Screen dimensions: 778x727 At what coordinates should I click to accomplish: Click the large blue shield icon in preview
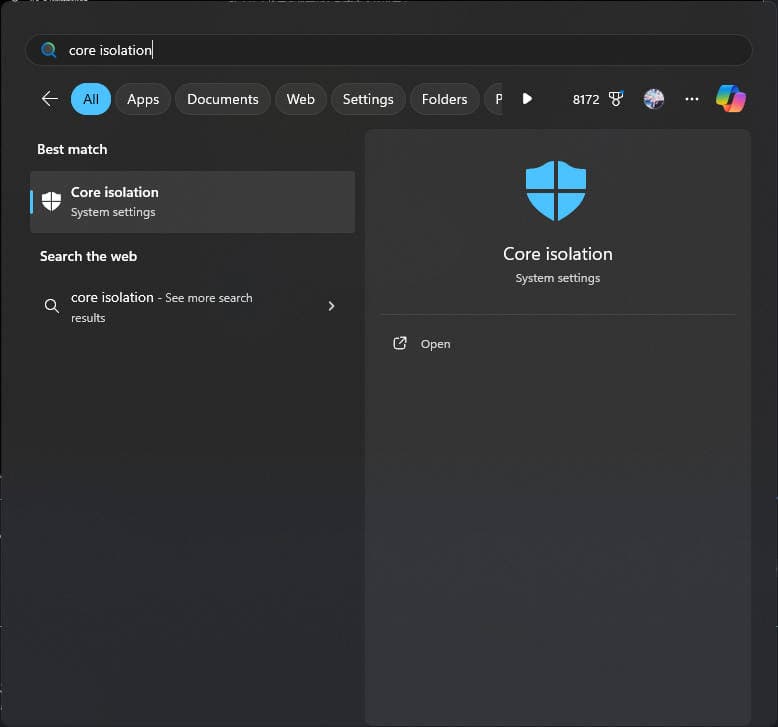556,191
